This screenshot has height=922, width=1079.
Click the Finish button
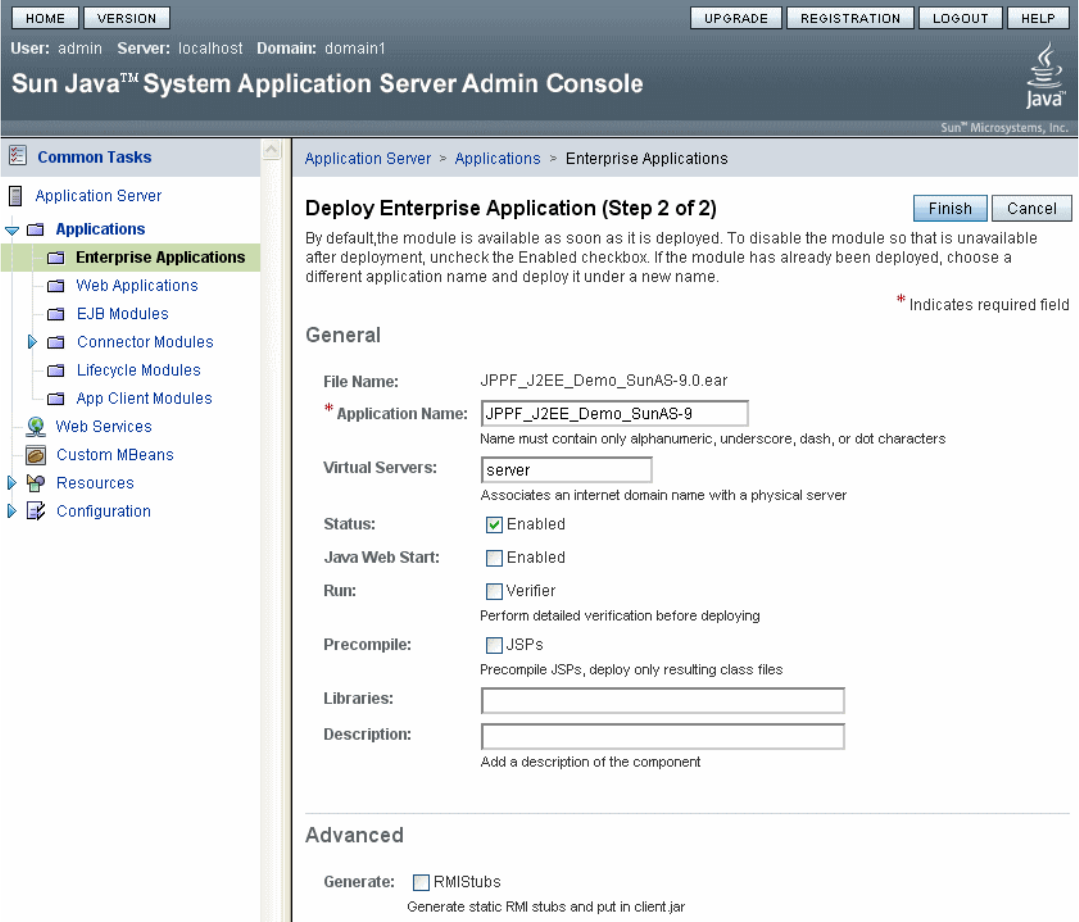pos(949,208)
